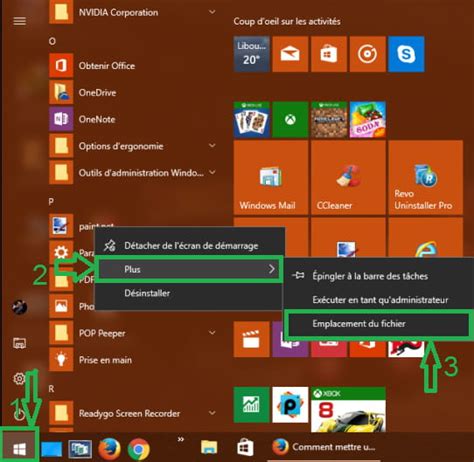The height and width of the screenshot is (462, 474).
Task: Open the Mail envelope tile
Action: coord(290,54)
